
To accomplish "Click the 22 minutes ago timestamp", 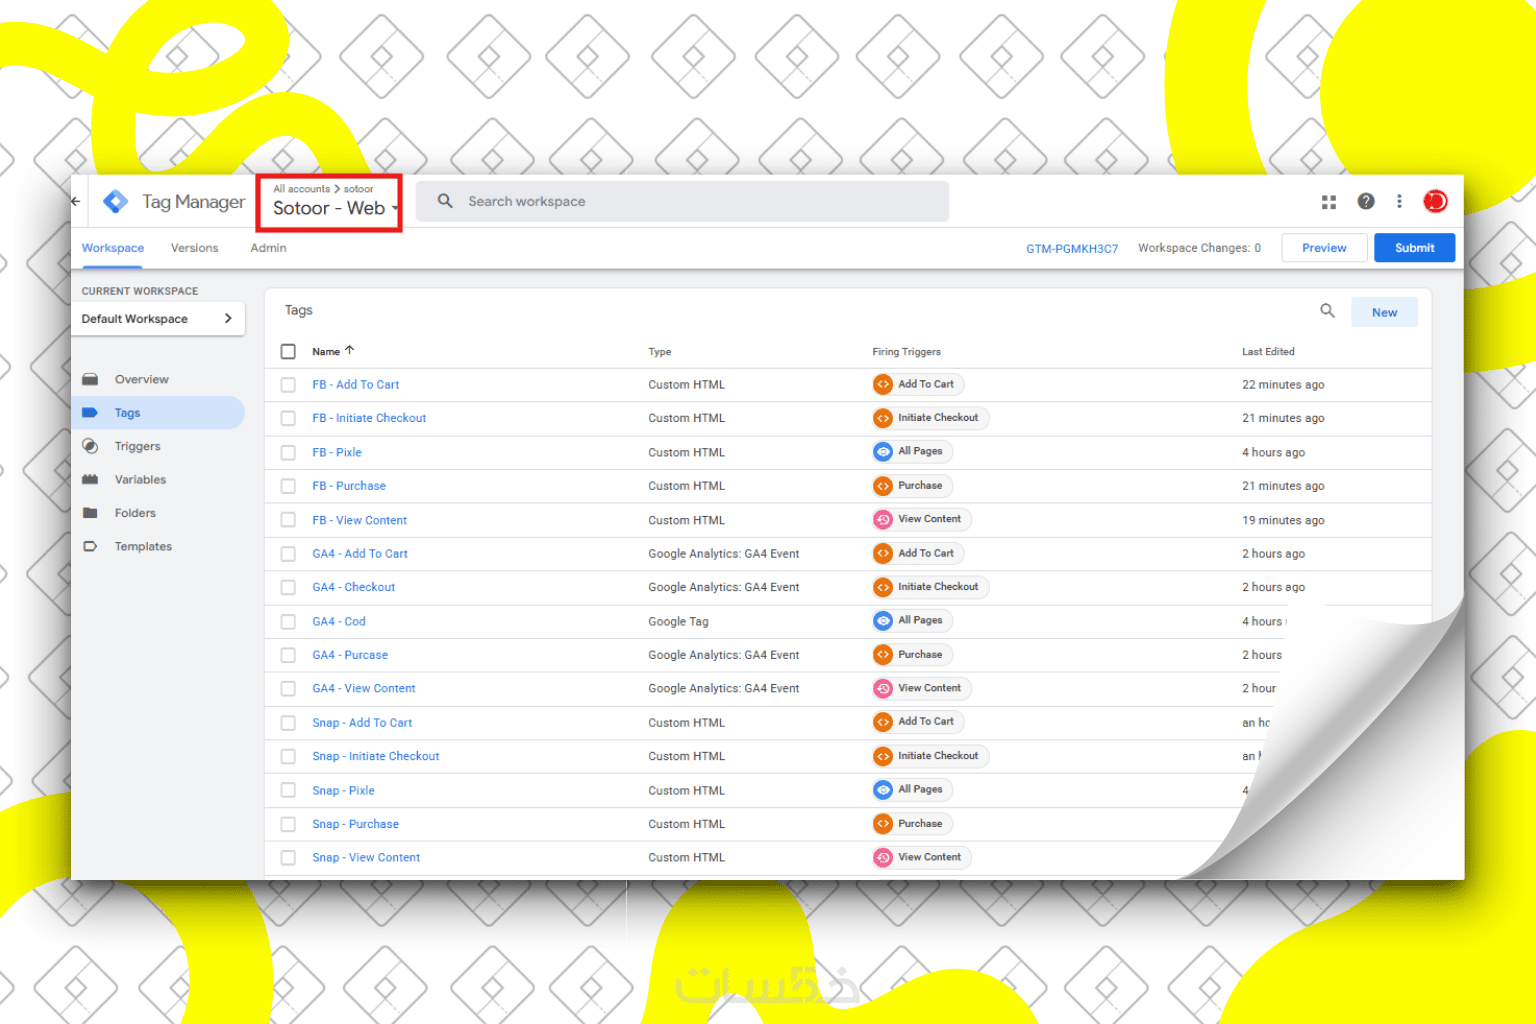I will pyautogui.click(x=1283, y=385).
